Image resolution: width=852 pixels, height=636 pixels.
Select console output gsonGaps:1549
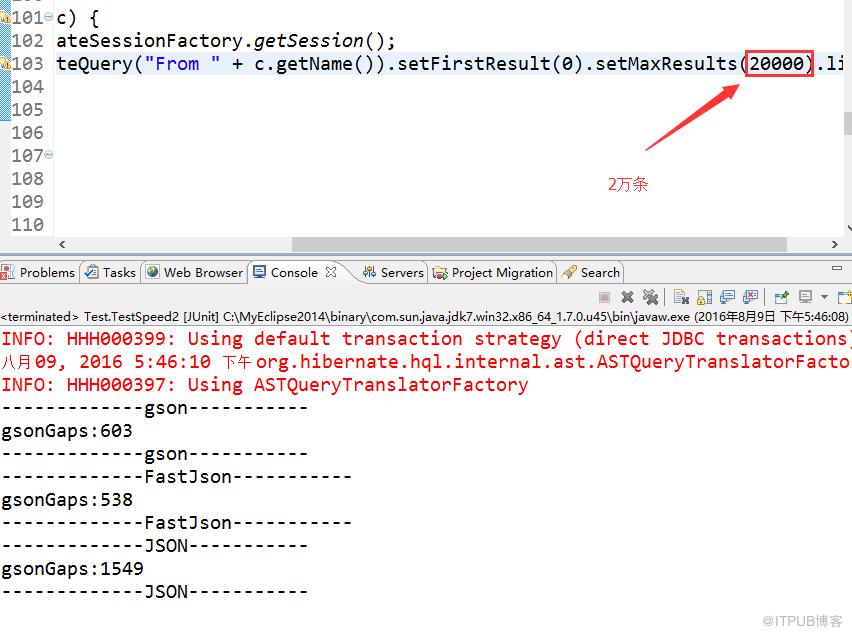(x=72, y=569)
